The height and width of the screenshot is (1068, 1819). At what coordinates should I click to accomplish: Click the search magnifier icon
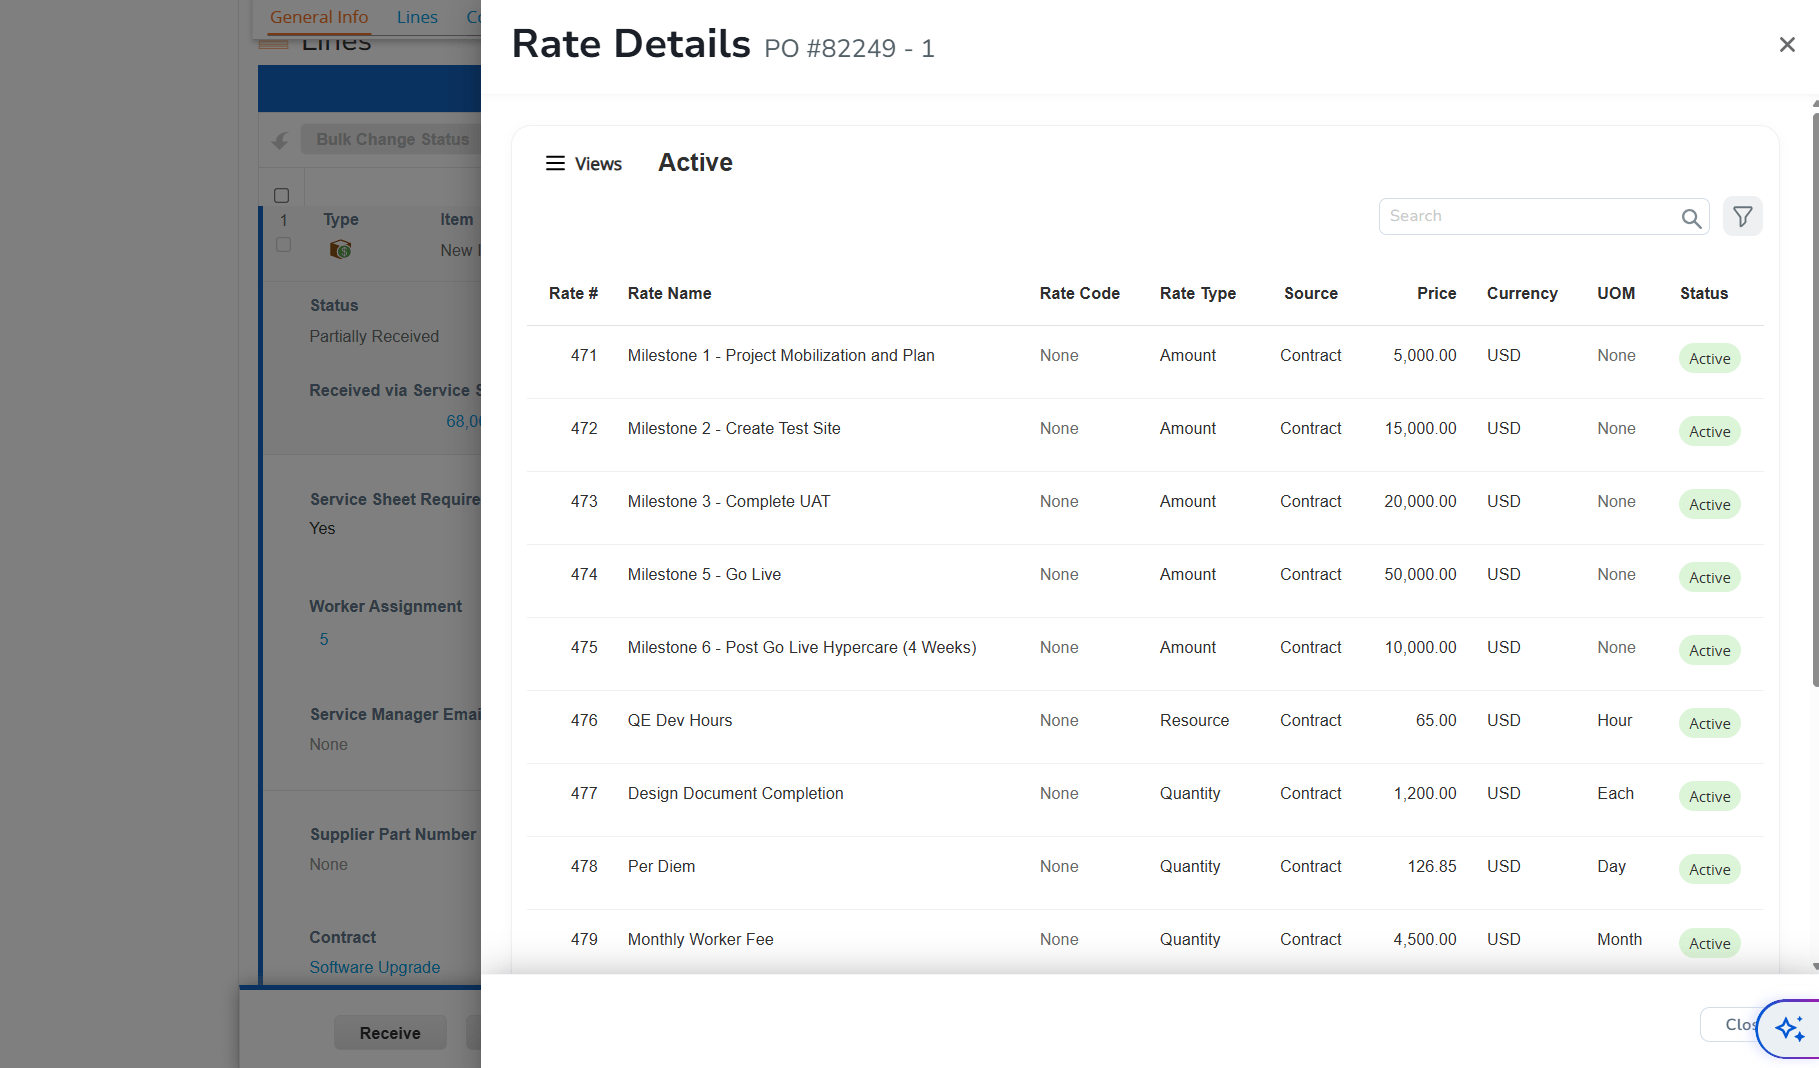pos(1691,218)
